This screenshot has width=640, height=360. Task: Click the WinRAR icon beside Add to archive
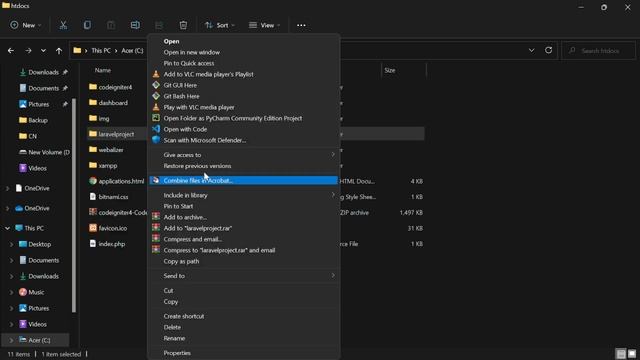click(156, 217)
